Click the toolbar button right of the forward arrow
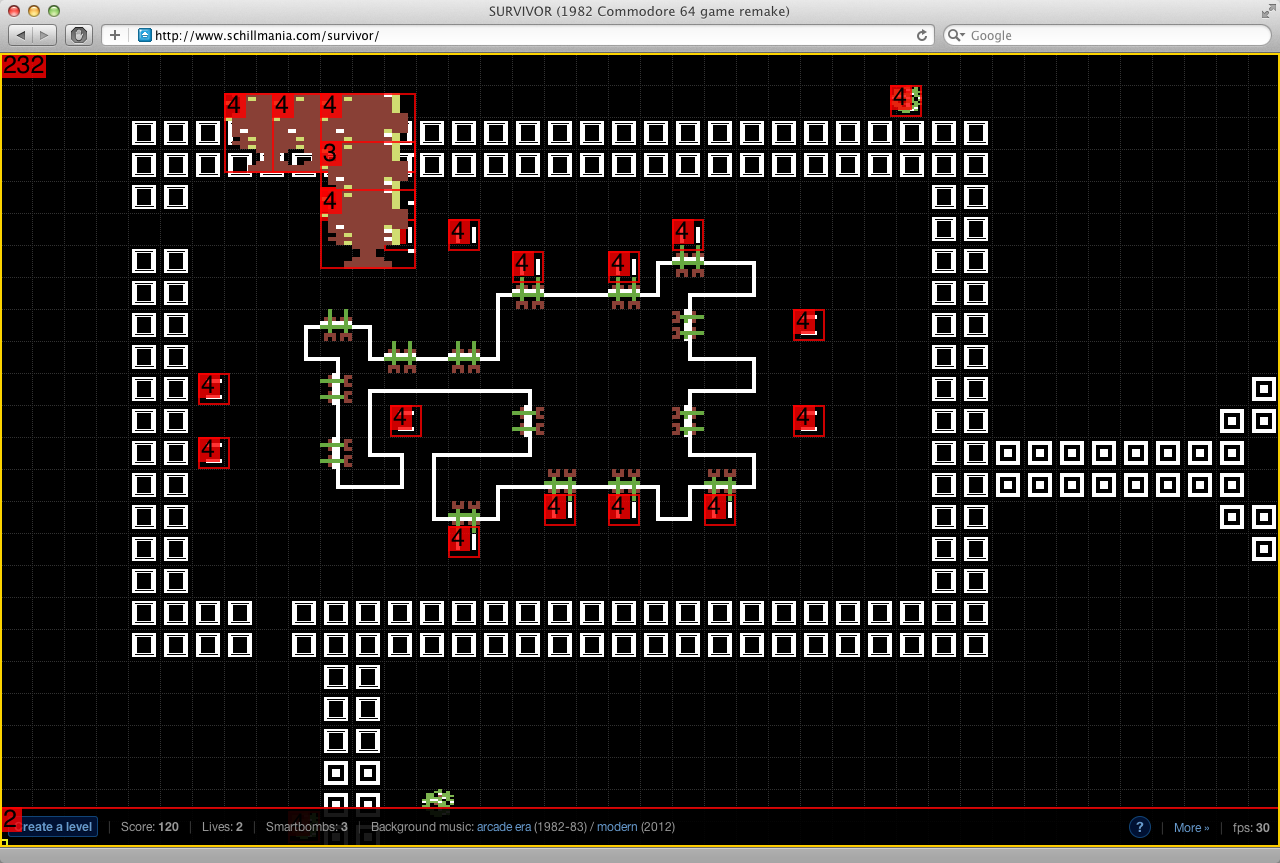The height and width of the screenshot is (863, 1280). coord(78,35)
